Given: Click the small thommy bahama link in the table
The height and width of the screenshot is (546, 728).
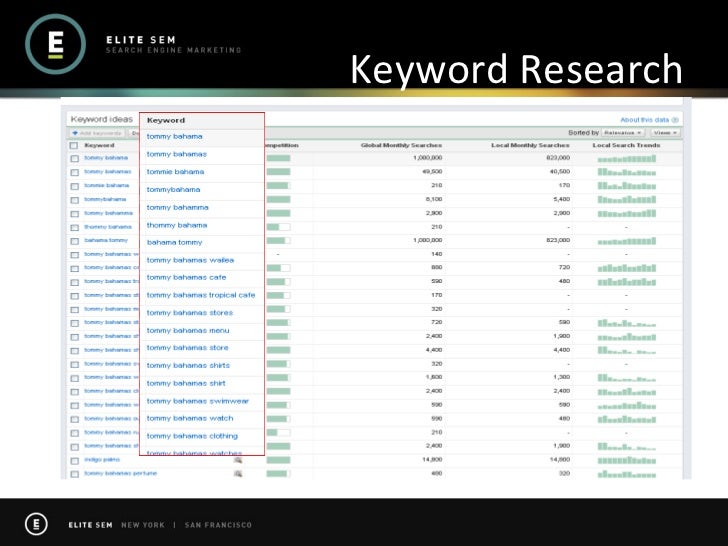Looking at the screenshot, I should tap(108, 227).
